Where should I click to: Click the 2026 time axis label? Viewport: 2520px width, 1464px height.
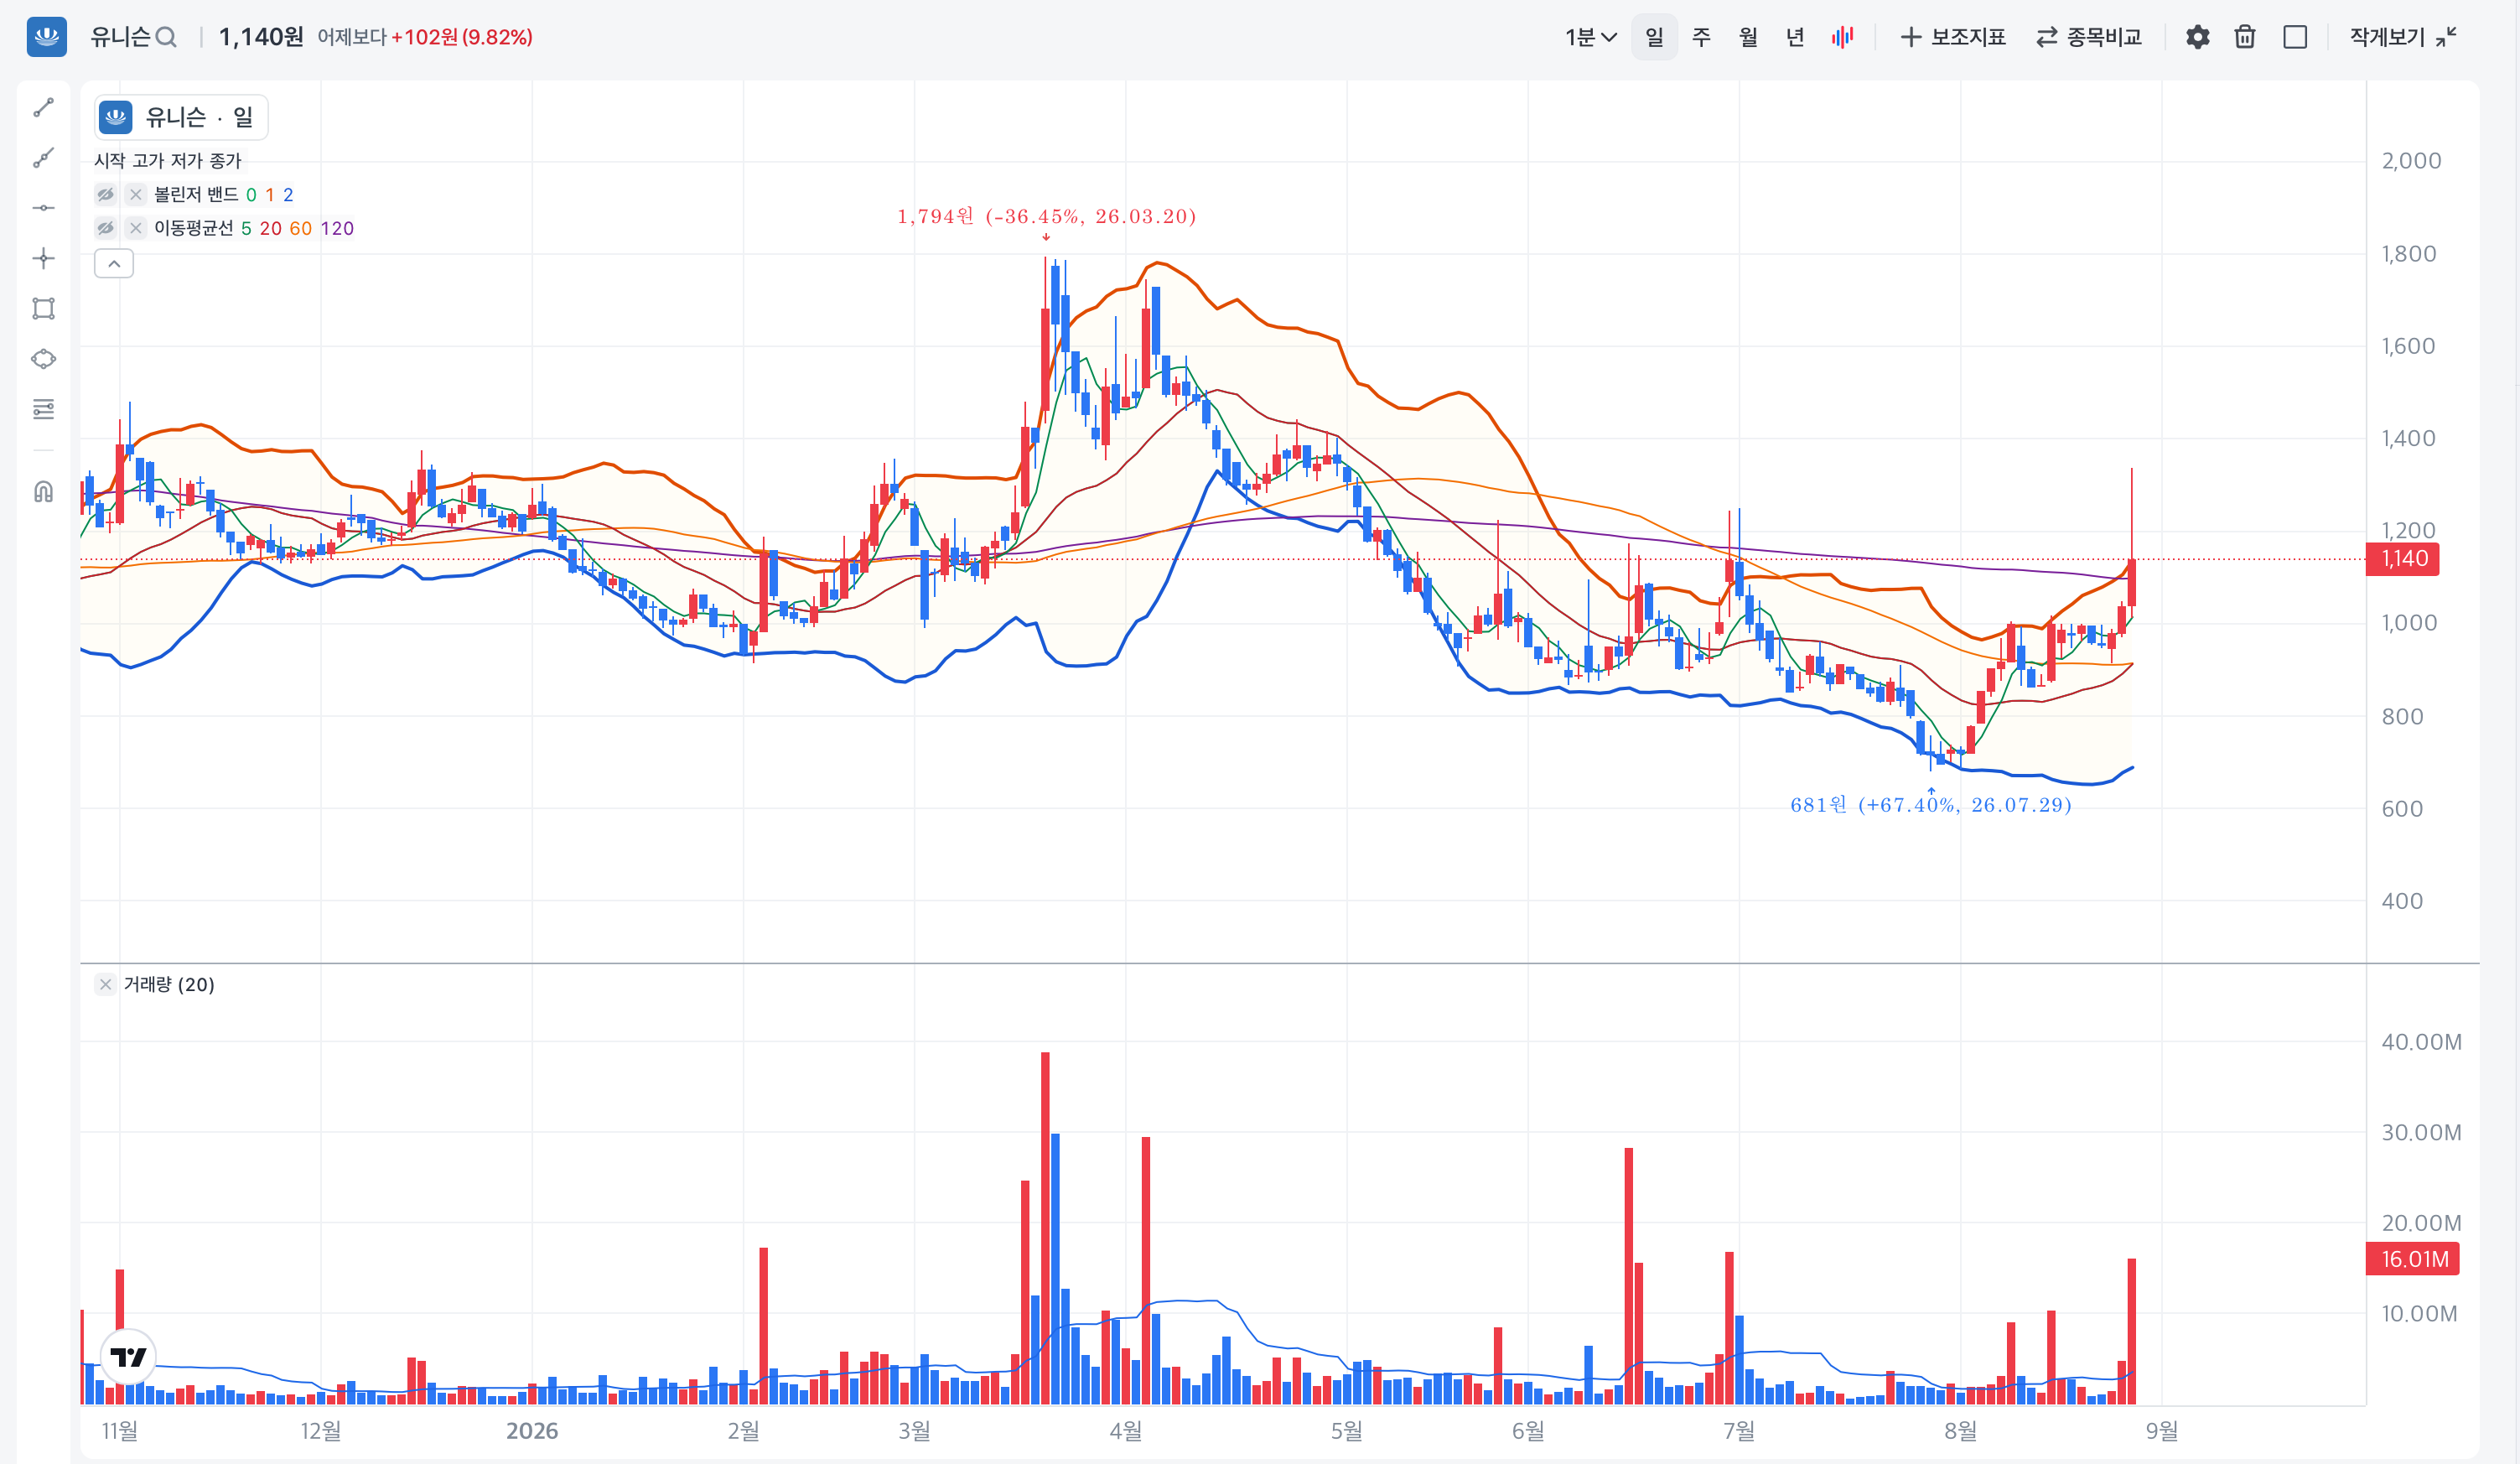click(x=532, y=1431)
